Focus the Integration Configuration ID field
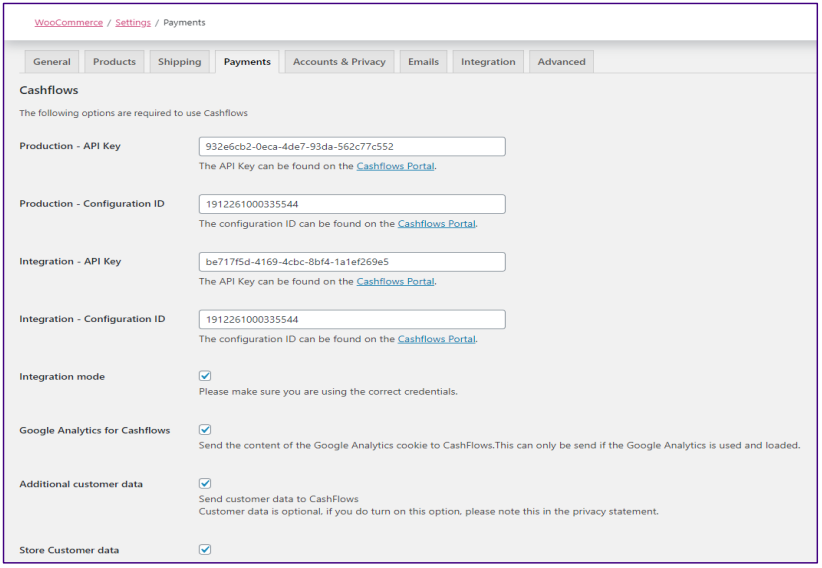Viewport: 822px width, 568px height. [352, 319]
